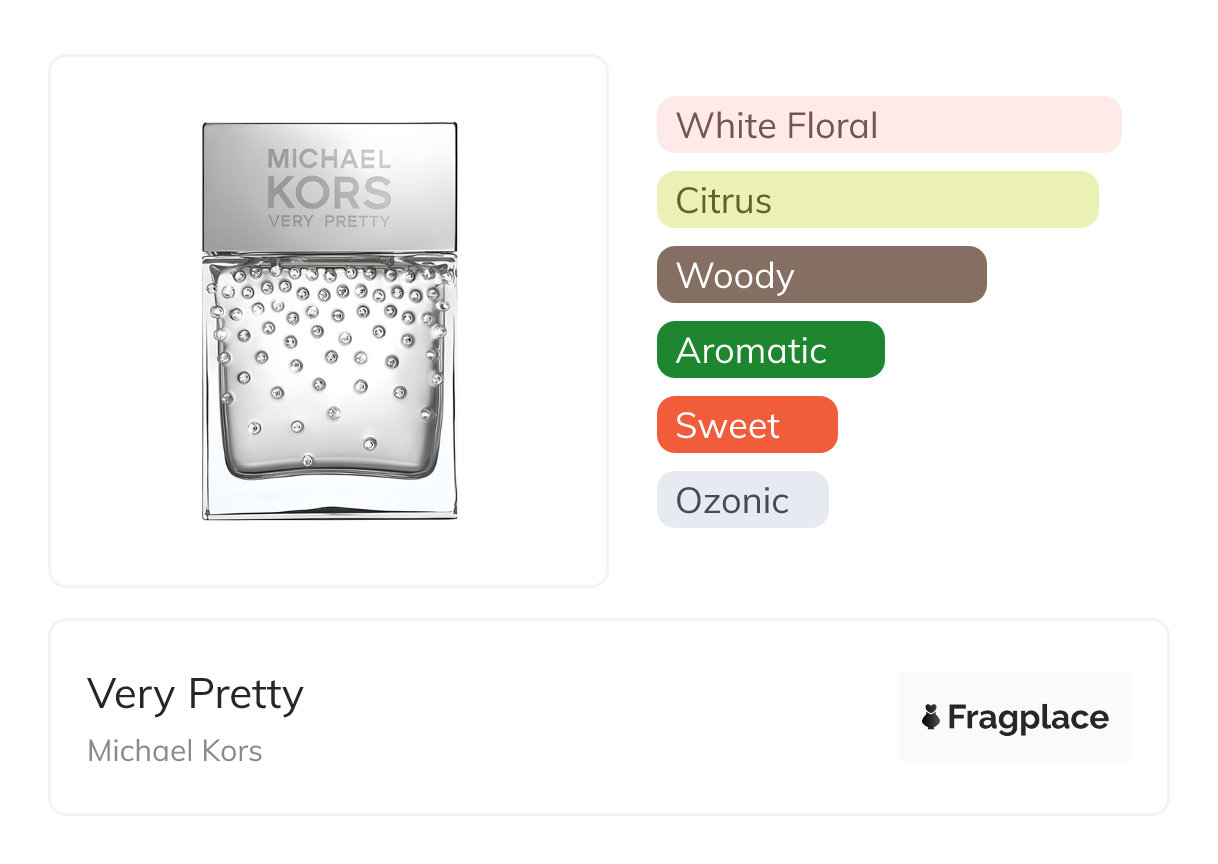Open the Fragplace wordmark link
1218x864 pixels.
1028,717
